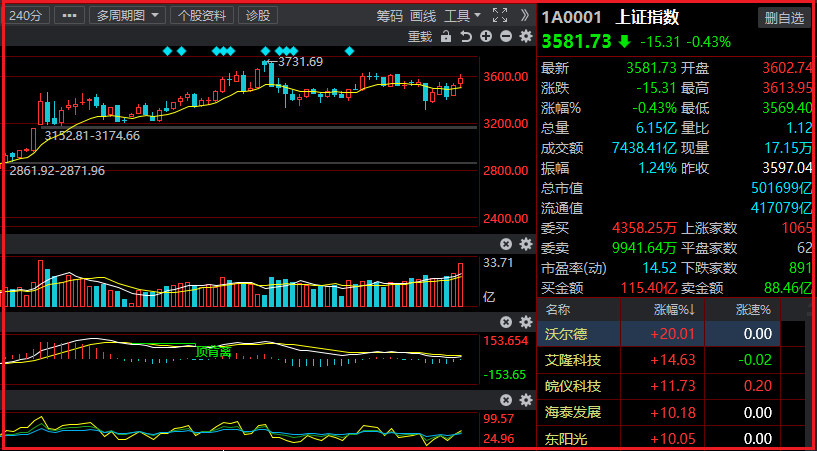The height and width of the screenshot is (451, 817).
Task: Open the 个股资料 tab
Action: click(x=203, y=15)
